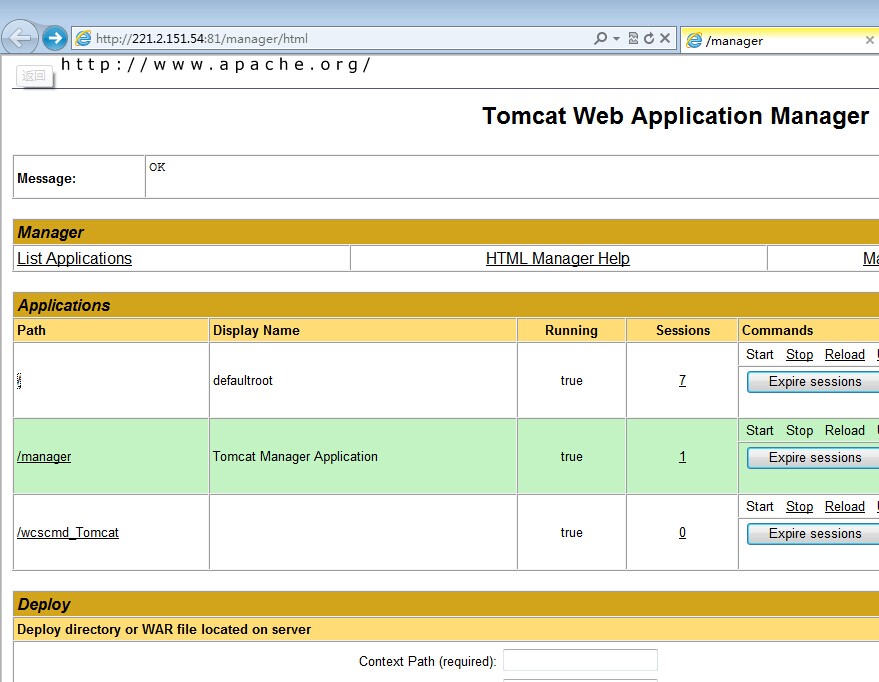Click inactive 'Start' text in /manager row

760,430
